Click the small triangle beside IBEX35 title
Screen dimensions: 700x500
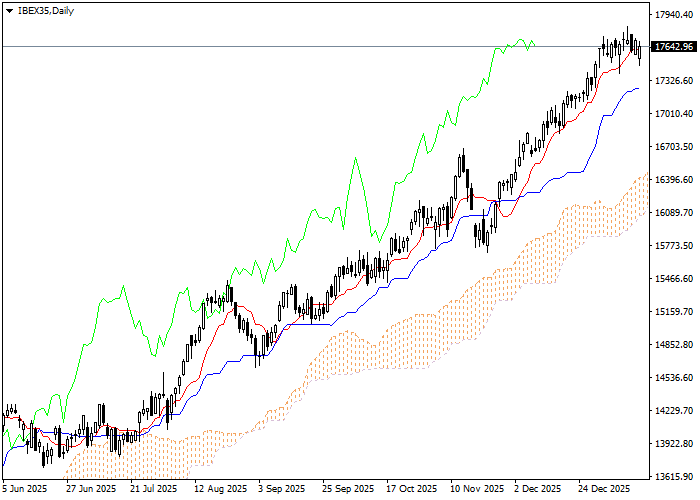(x=9, y=10)
